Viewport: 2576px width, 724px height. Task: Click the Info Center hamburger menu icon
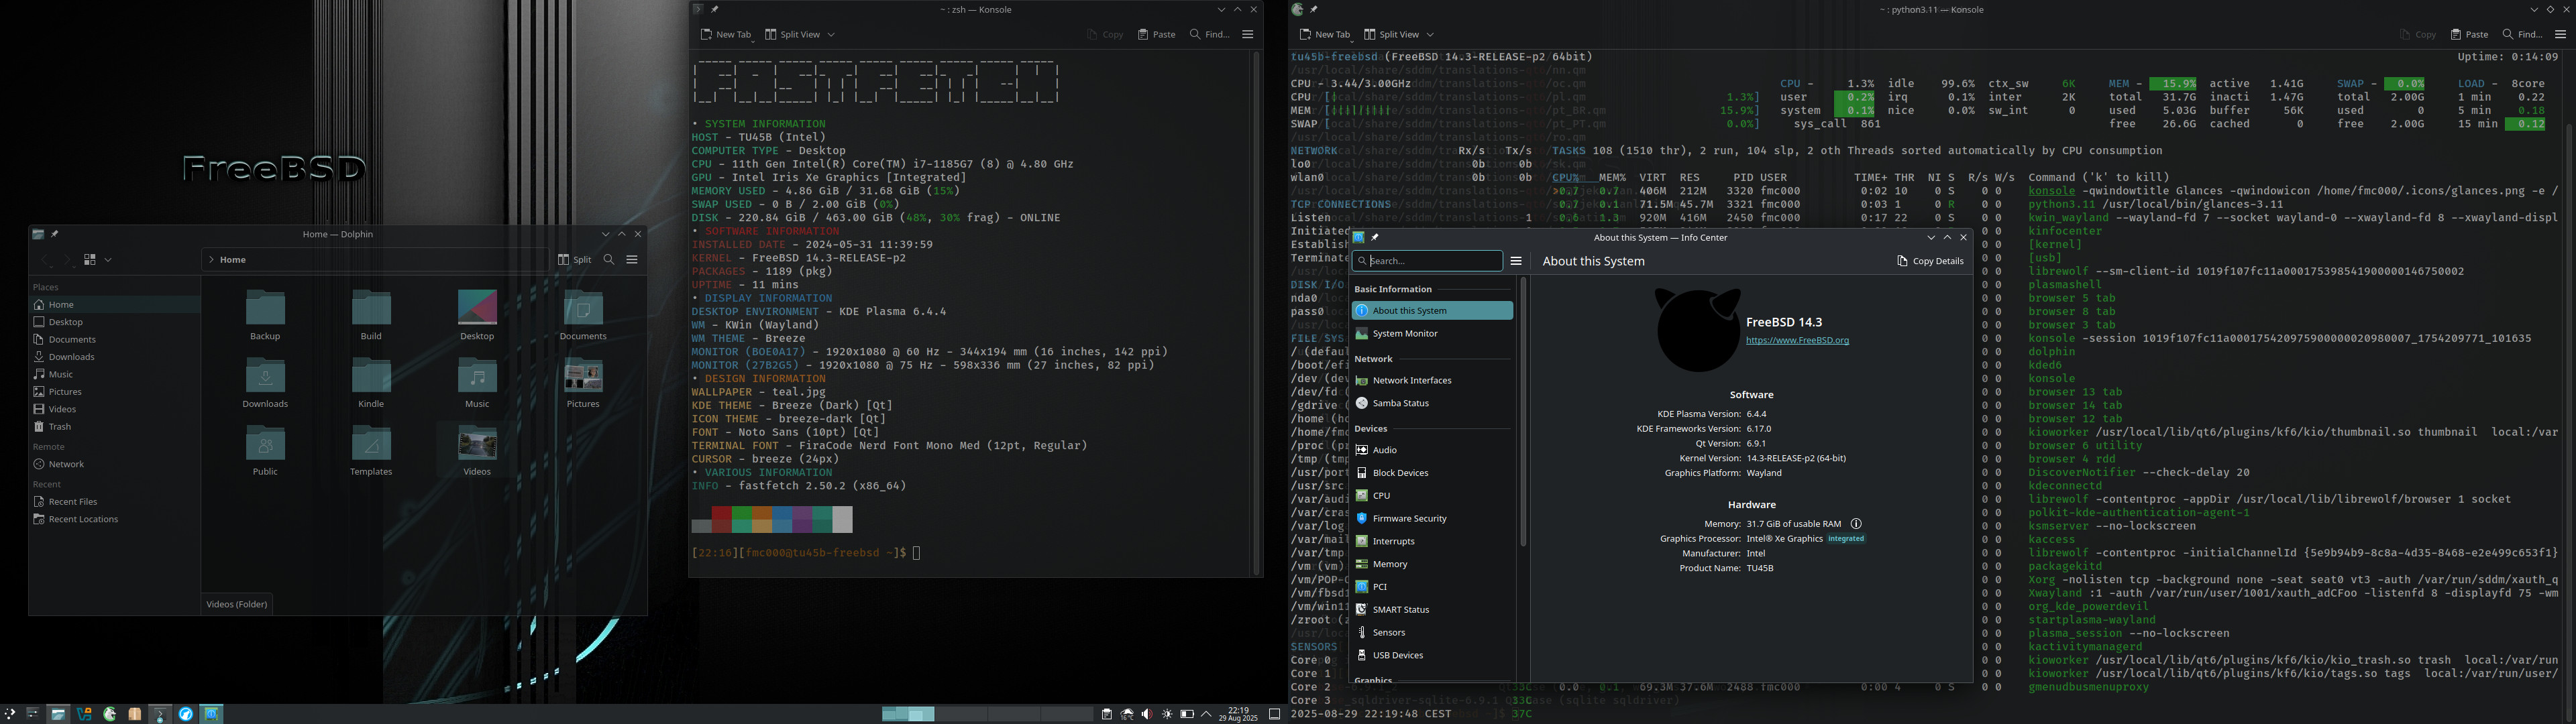click(x=1516, y=261)
